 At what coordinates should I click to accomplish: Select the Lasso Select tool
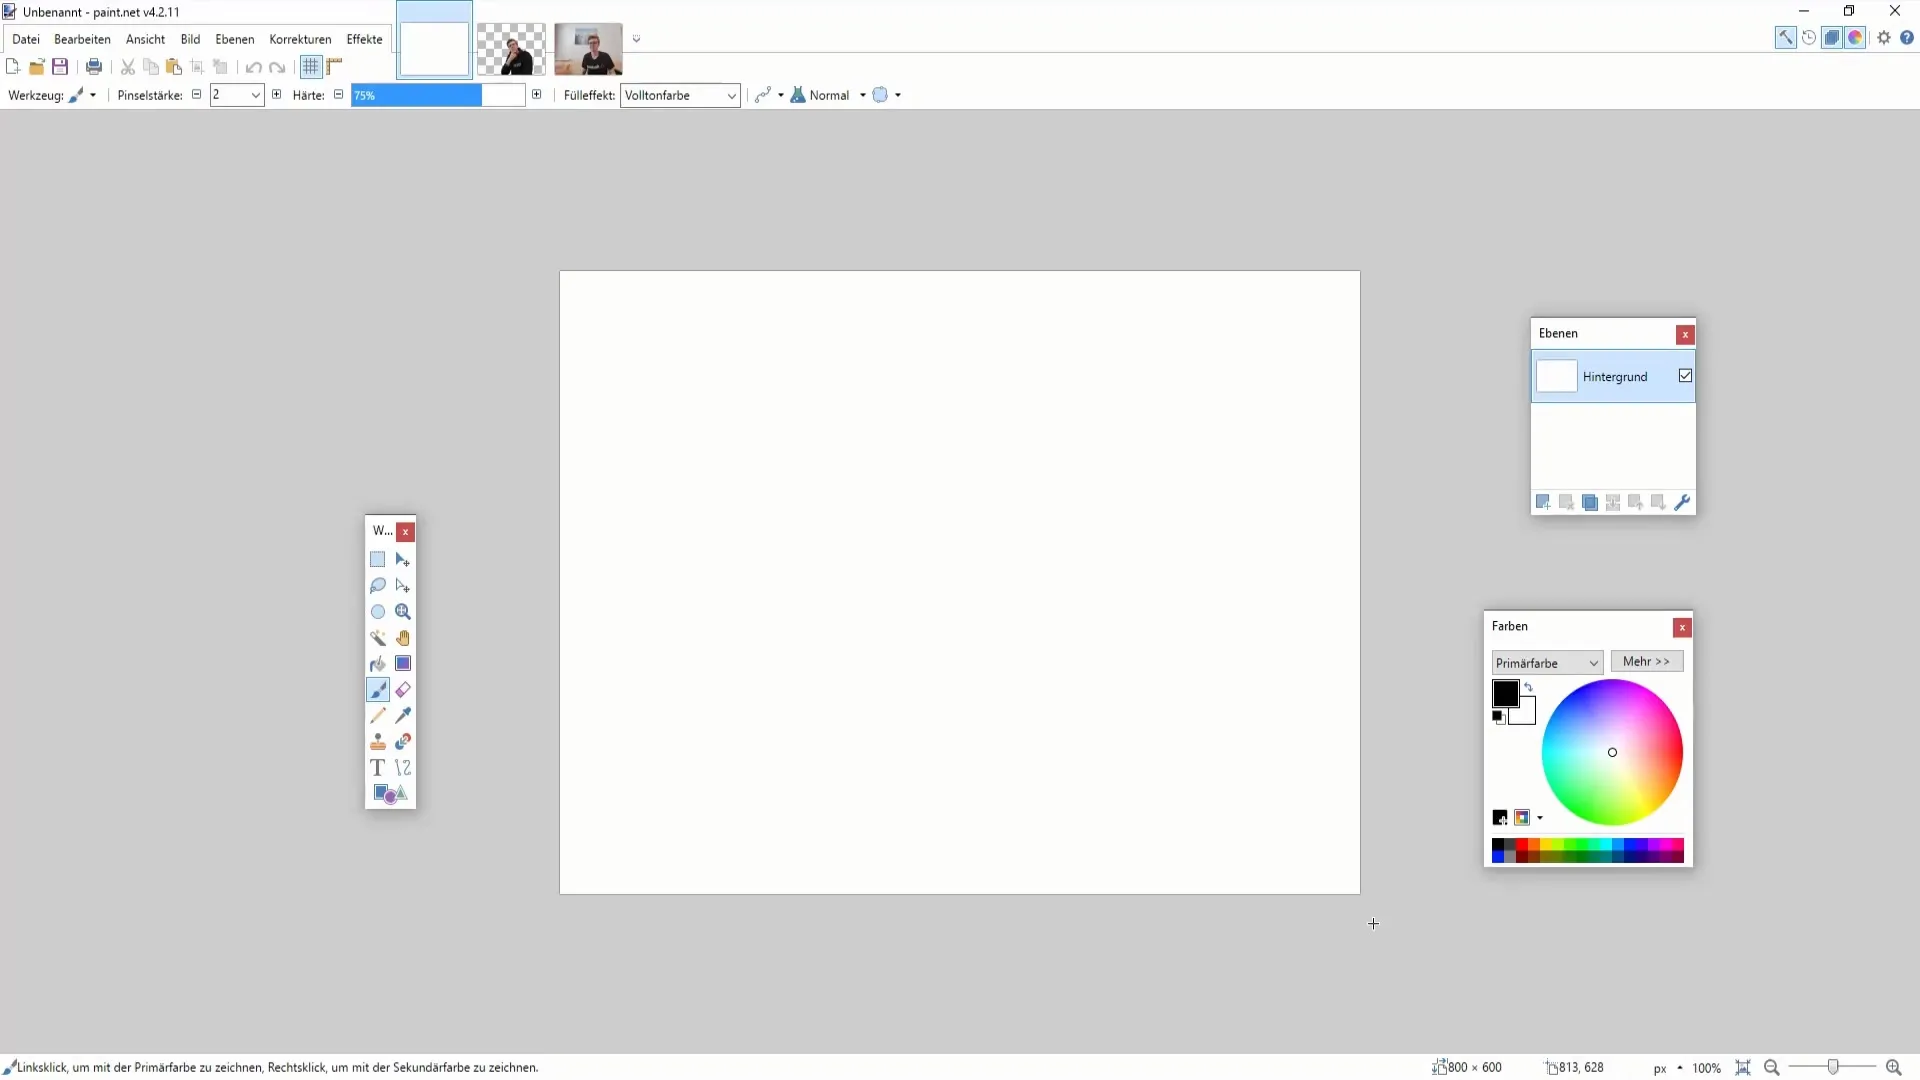pos(377,586)
